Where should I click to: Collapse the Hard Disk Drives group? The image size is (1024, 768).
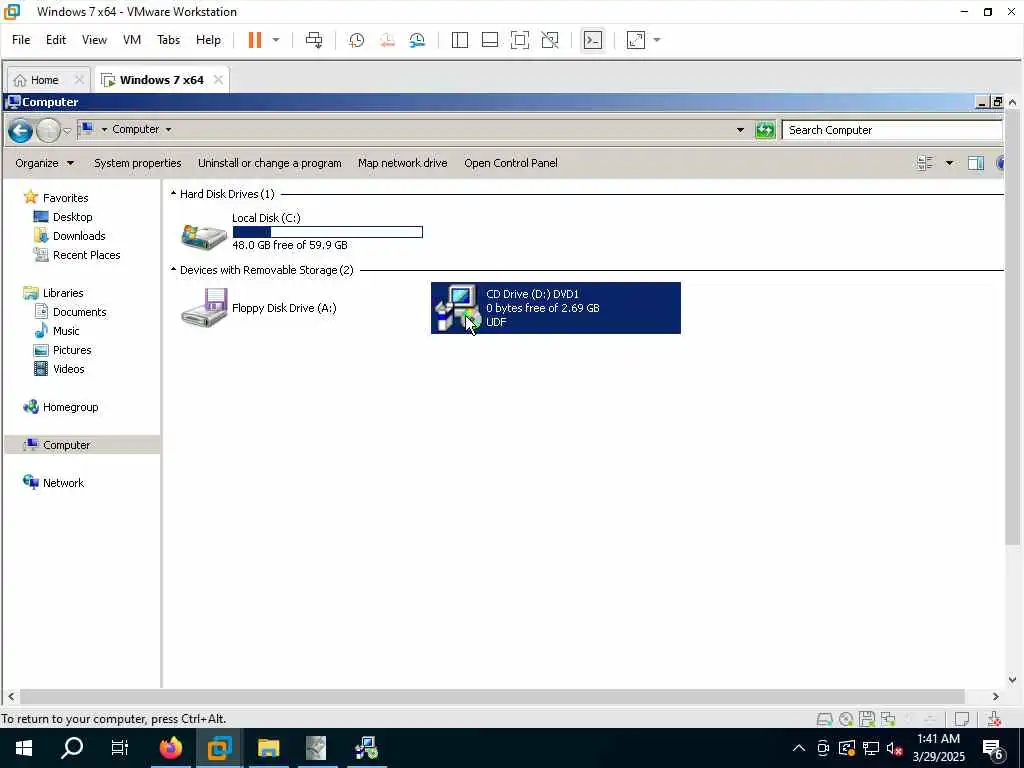[x=174, y=193]
